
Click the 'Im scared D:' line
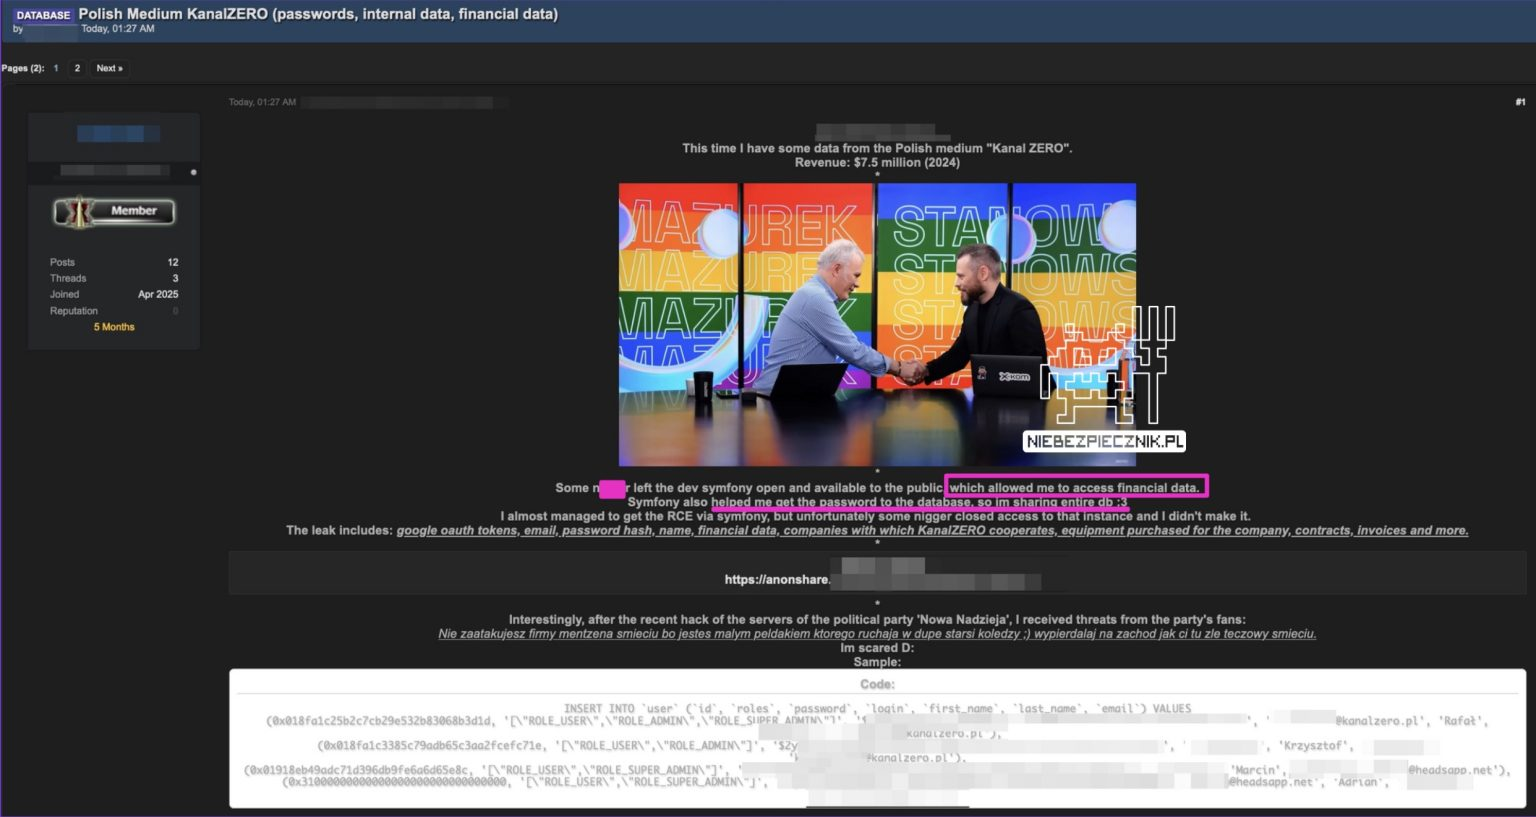coord(877,647)
